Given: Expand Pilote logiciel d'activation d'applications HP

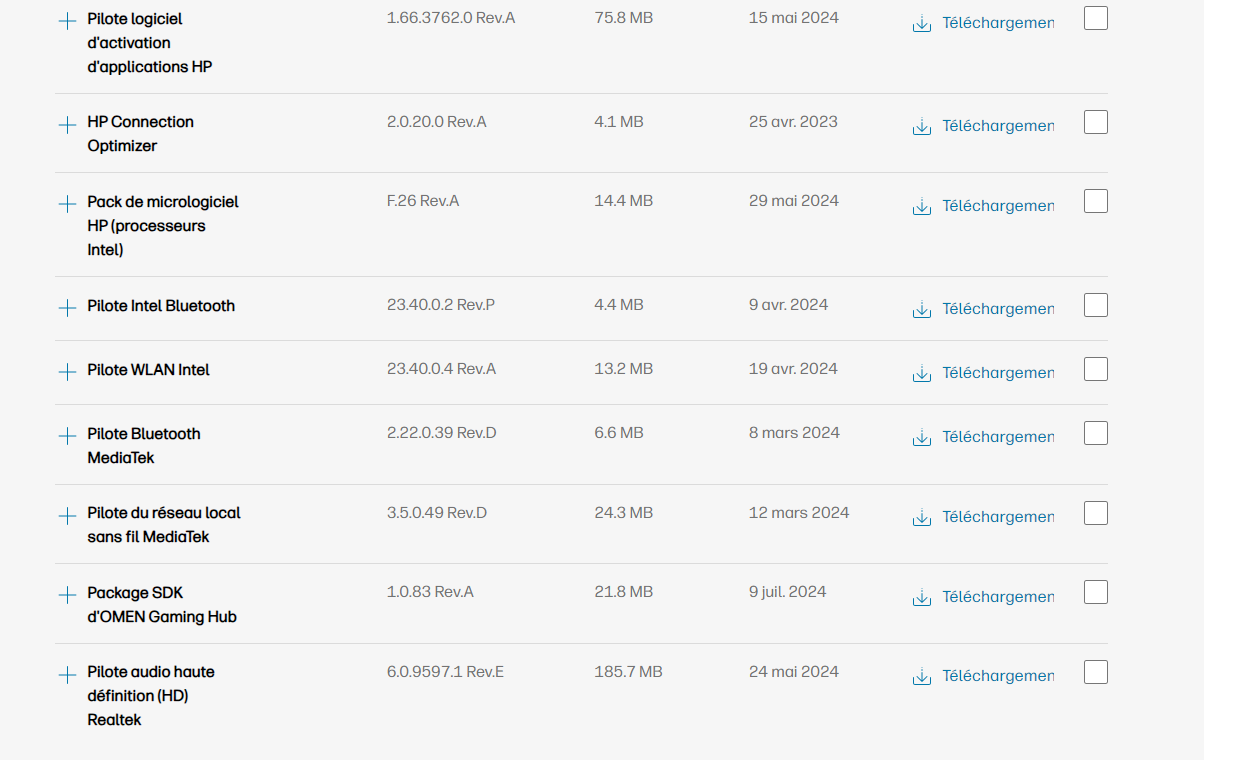Looking at the screenshot, I should point(67,20).
